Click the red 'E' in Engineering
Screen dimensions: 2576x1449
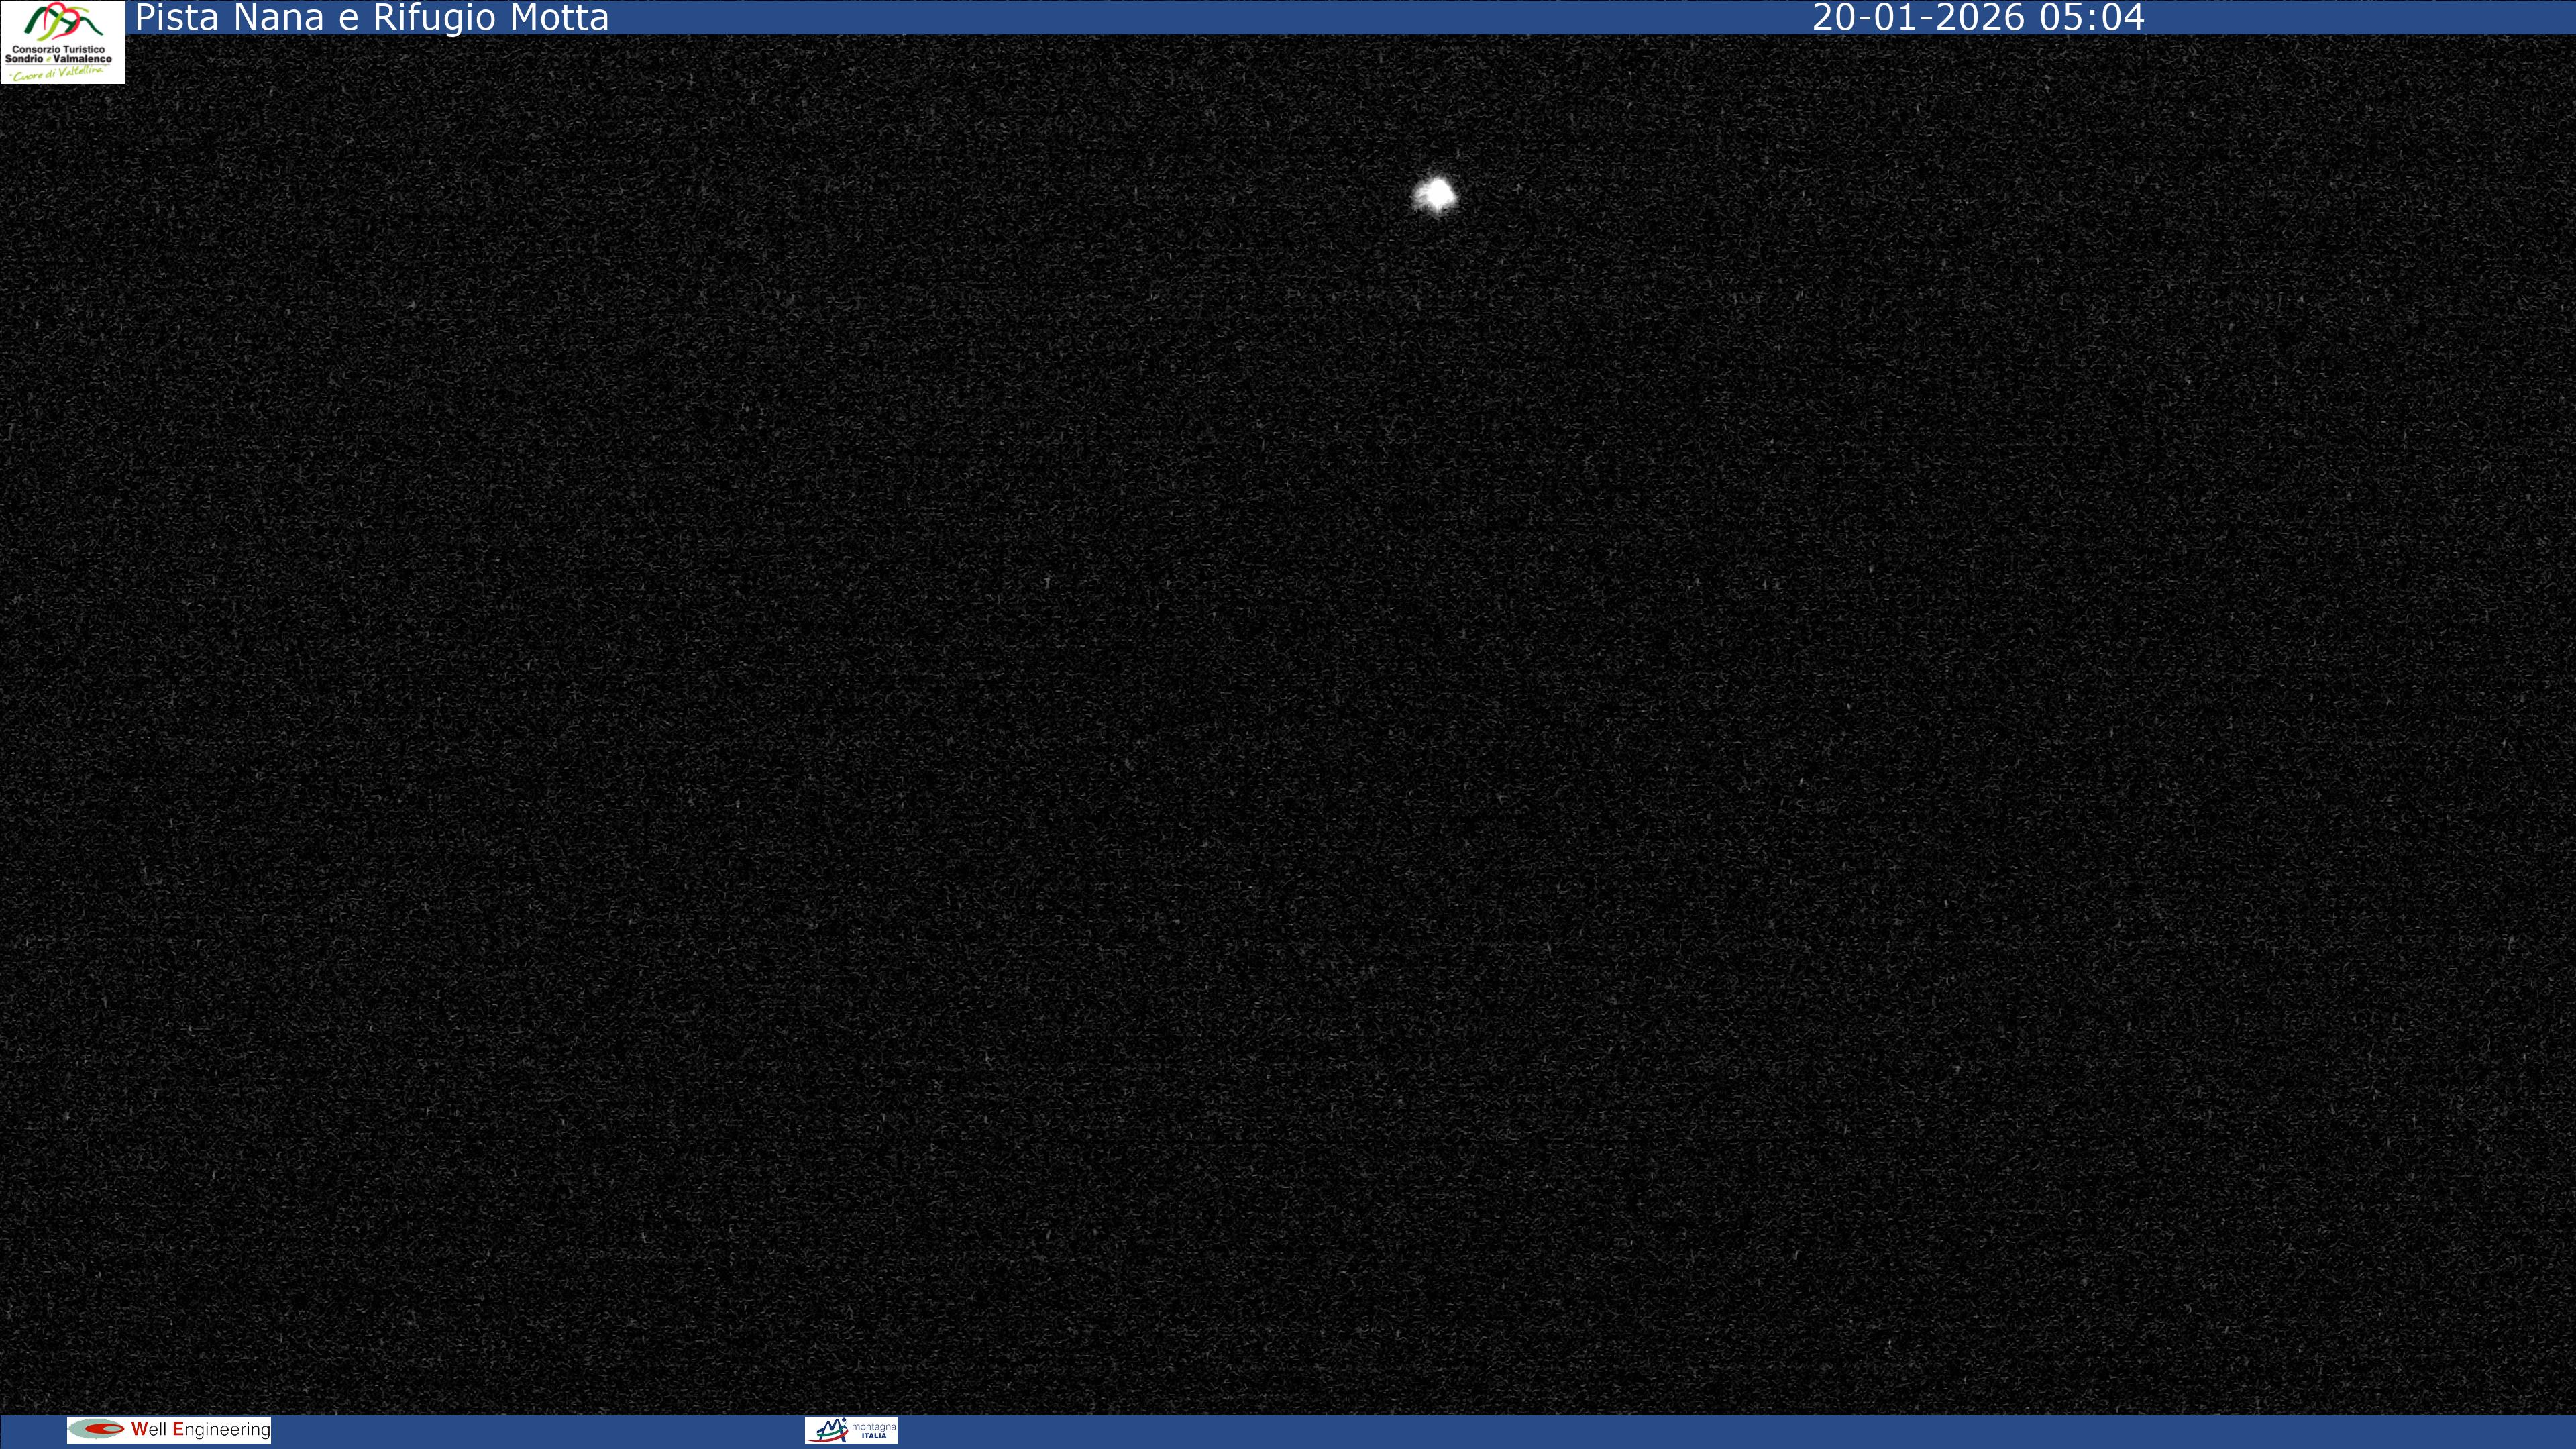pyautogui.click(x=178, y=1429)
